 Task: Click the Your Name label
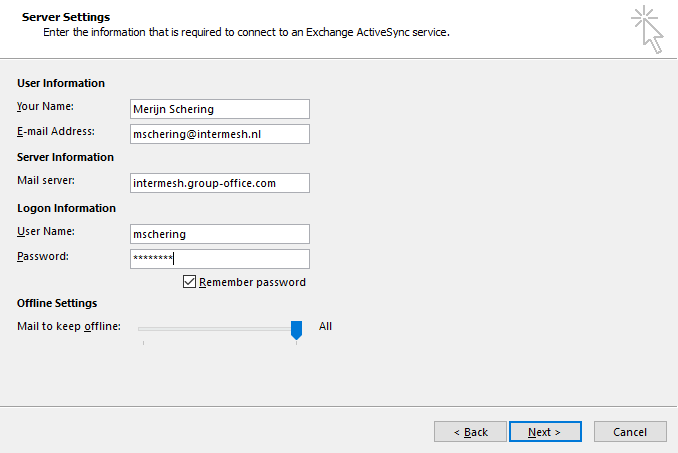point(45,106)
